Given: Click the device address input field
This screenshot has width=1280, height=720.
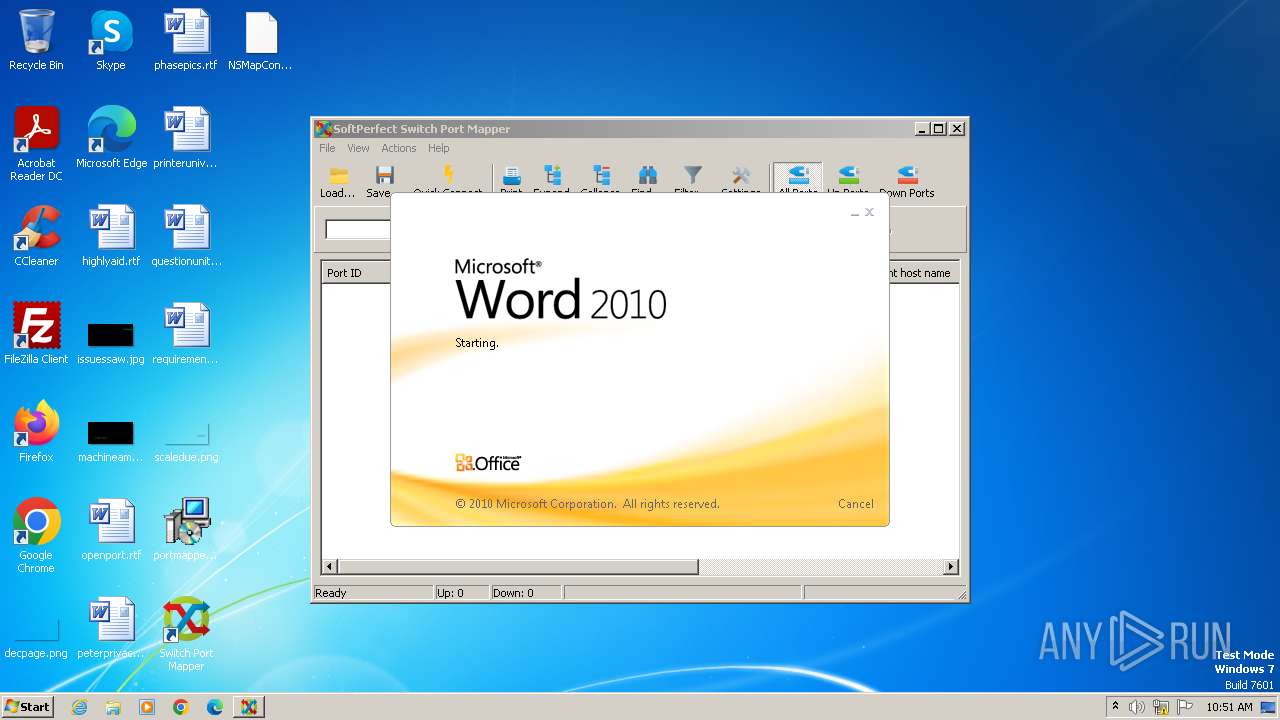Looking at the screenshot, I should point(358,230).
